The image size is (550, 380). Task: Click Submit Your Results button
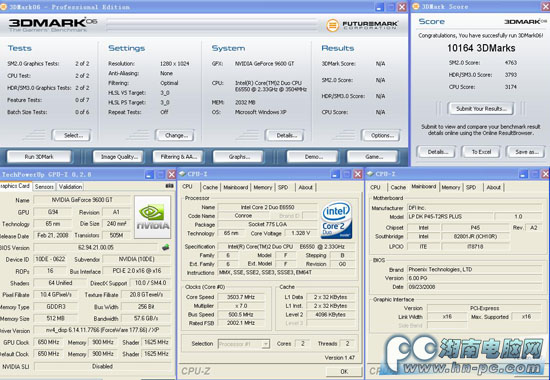point(481,109)
